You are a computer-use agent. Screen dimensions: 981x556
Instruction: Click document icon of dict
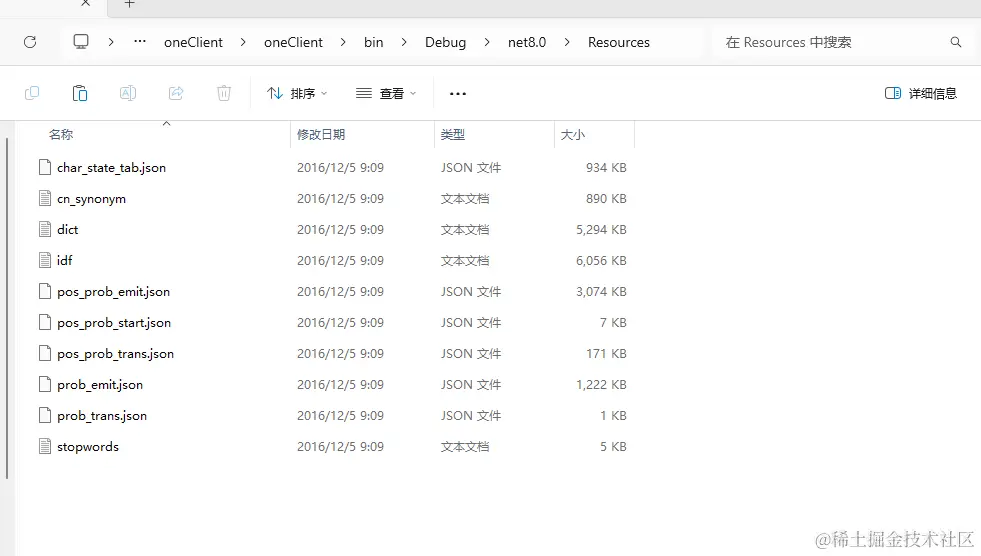click(44, 229)
